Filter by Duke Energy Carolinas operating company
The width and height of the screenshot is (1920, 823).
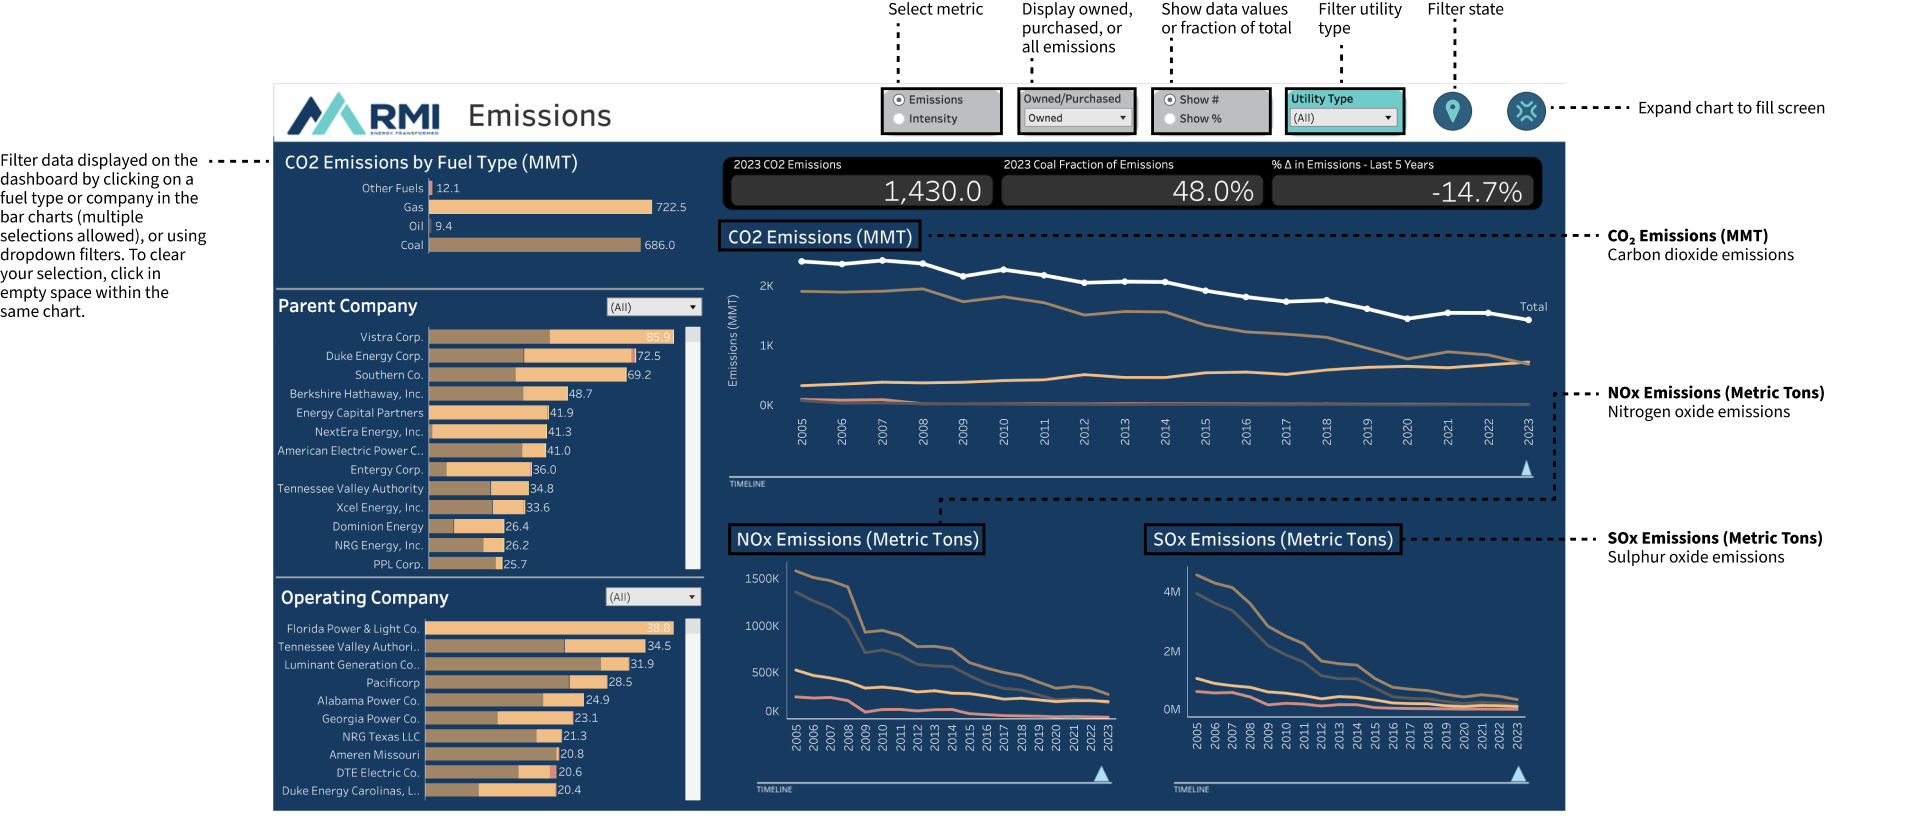tap(490, 791)
